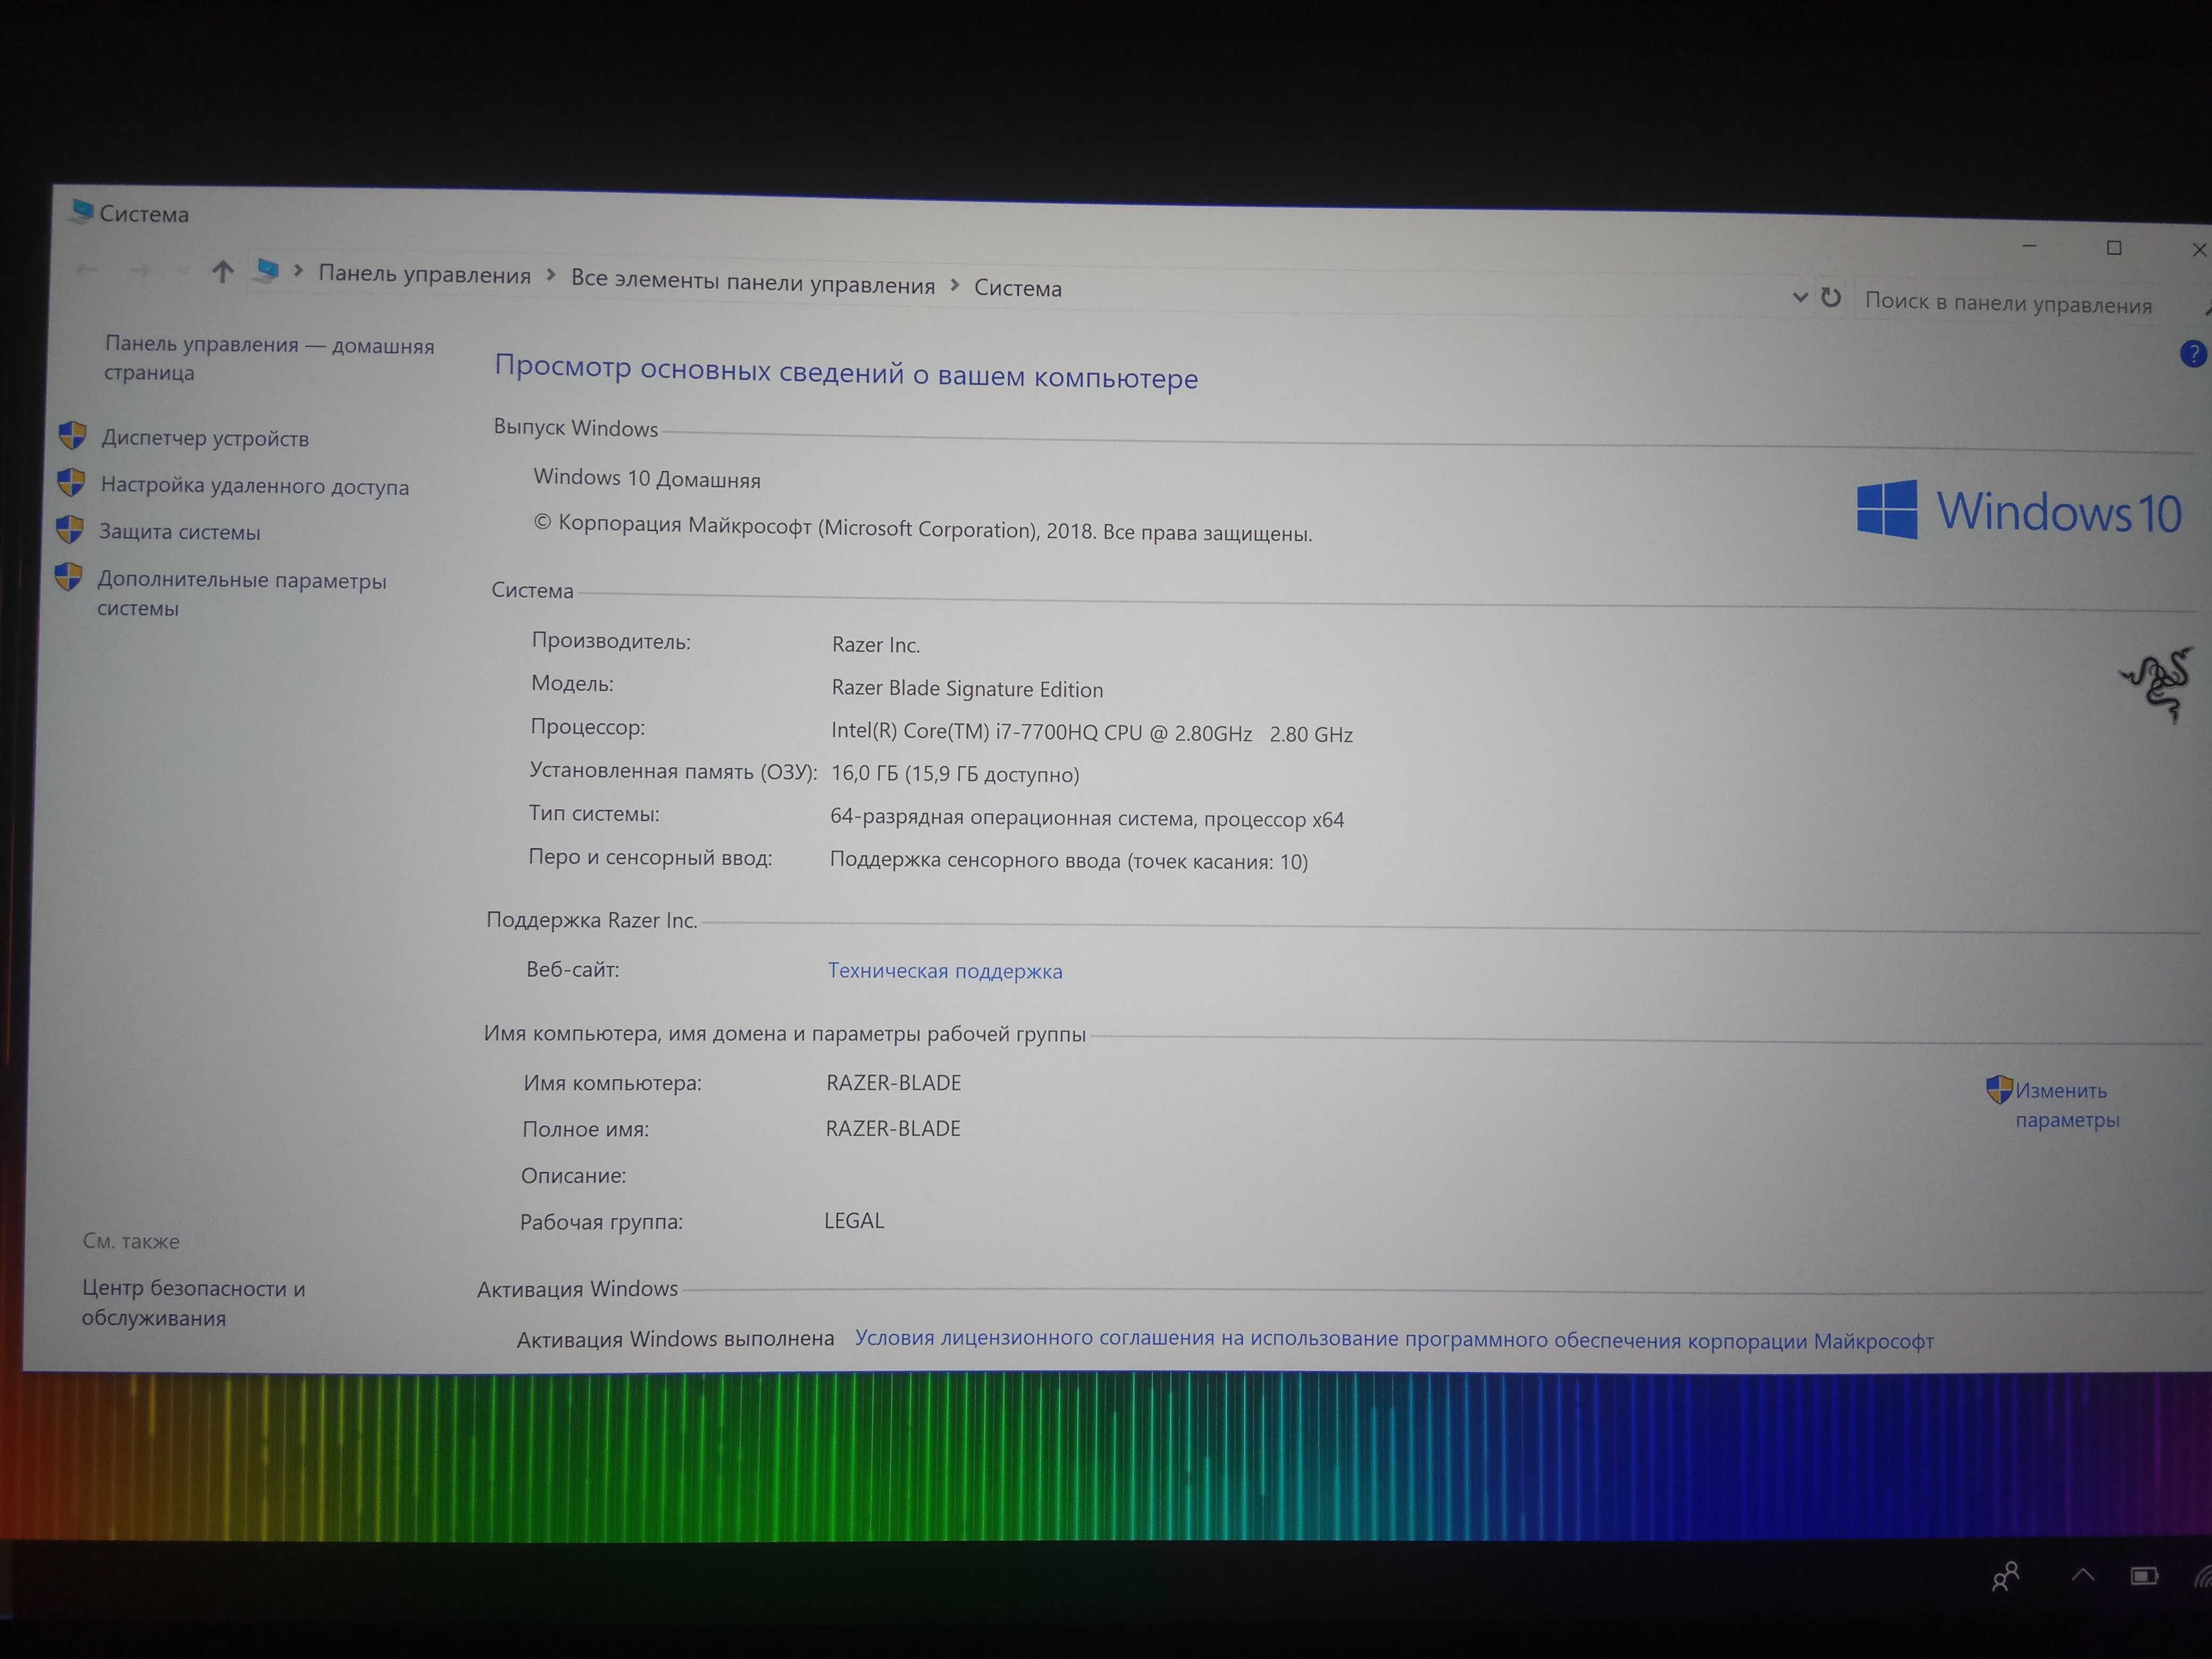Open Панель управления breadcrumb

coord(424,274)
